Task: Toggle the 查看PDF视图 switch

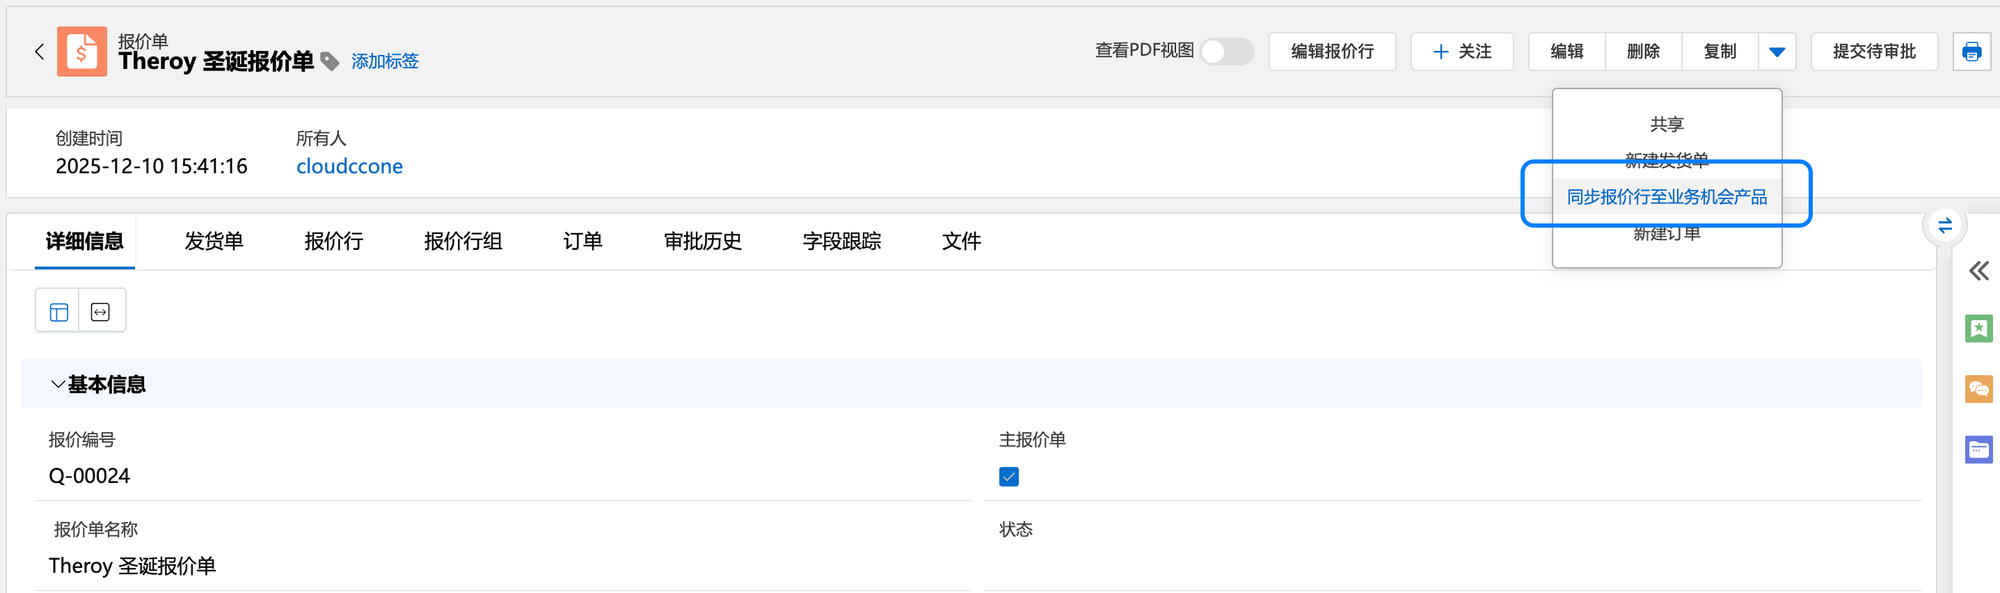Action: click(1226, 51)
